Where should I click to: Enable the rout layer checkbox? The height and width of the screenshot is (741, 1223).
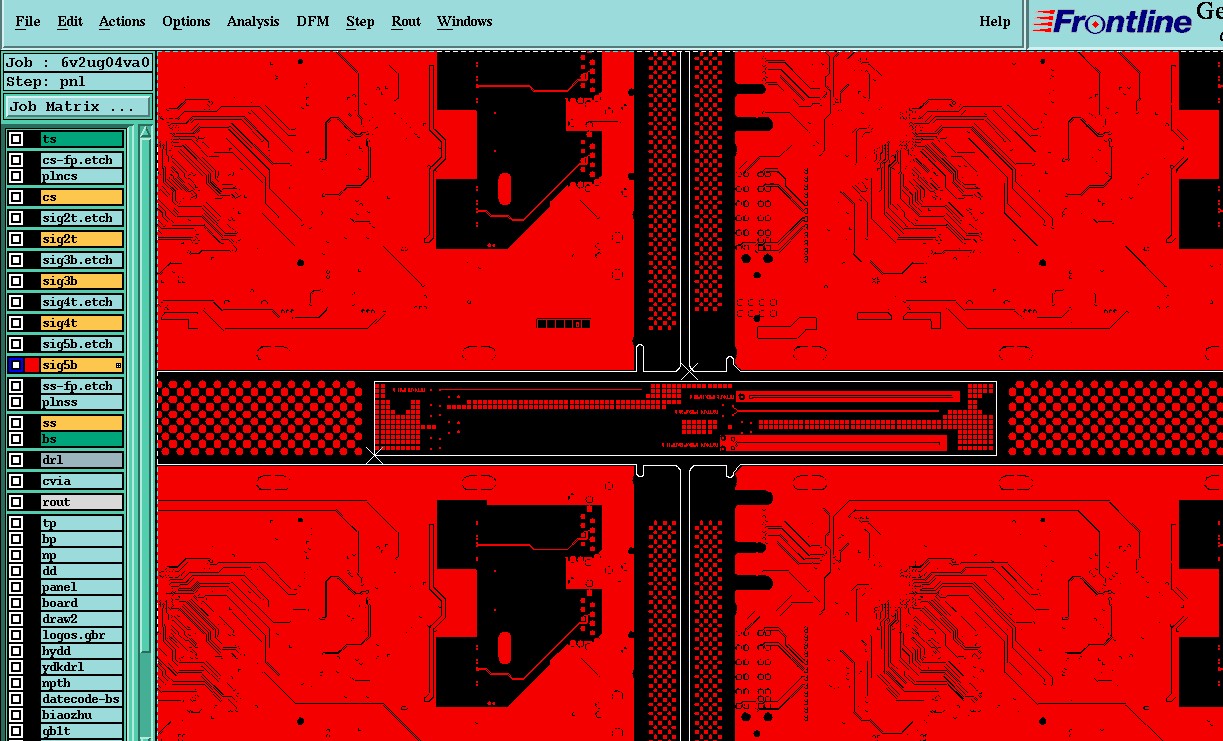16,502
